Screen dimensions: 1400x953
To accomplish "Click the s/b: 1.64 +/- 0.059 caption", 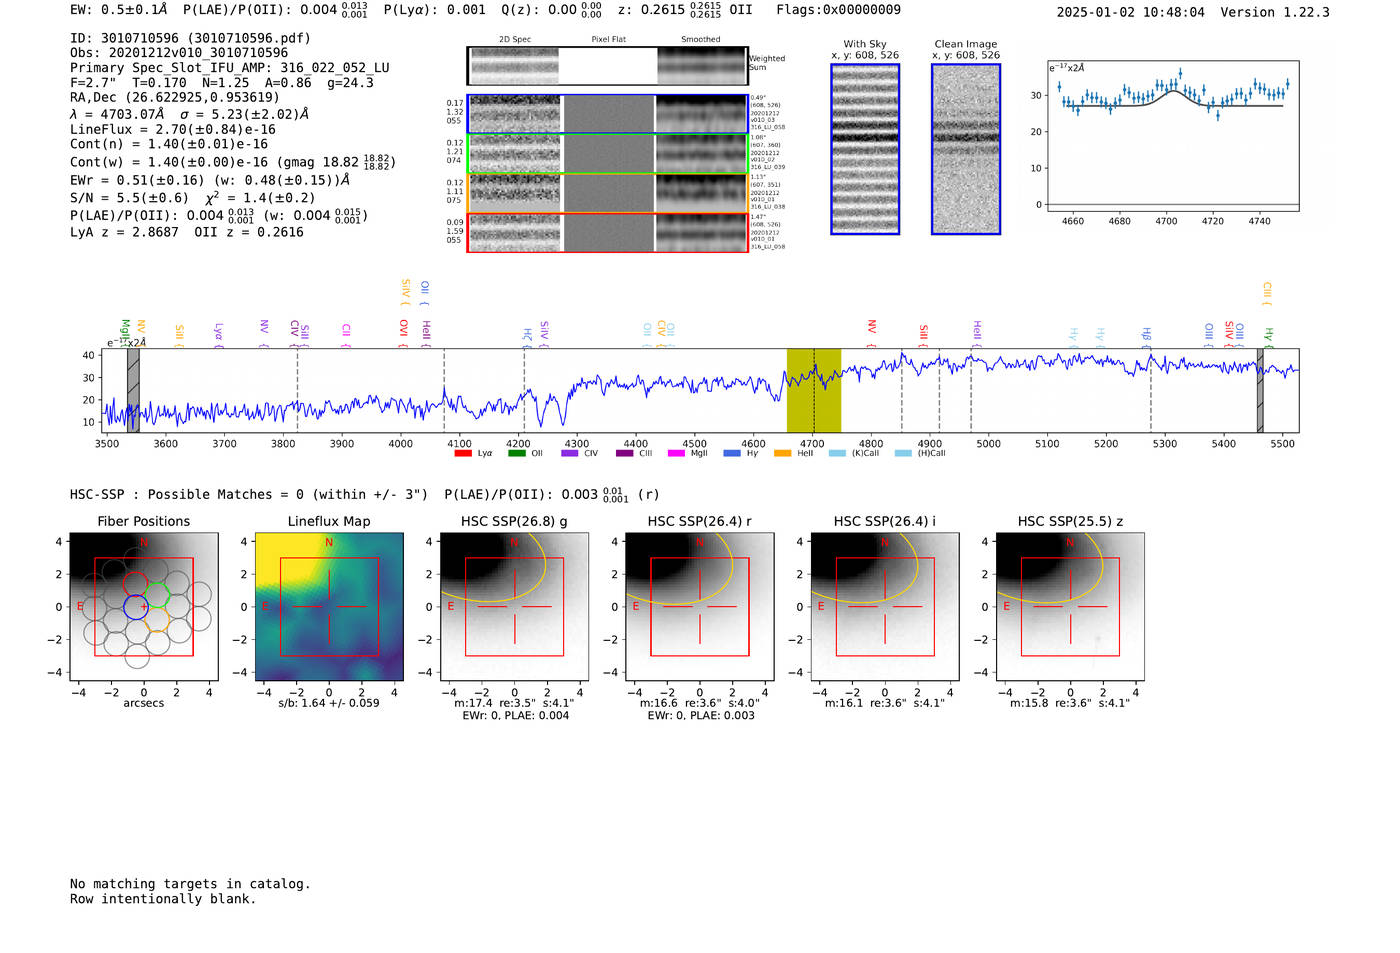I will 329,703.
